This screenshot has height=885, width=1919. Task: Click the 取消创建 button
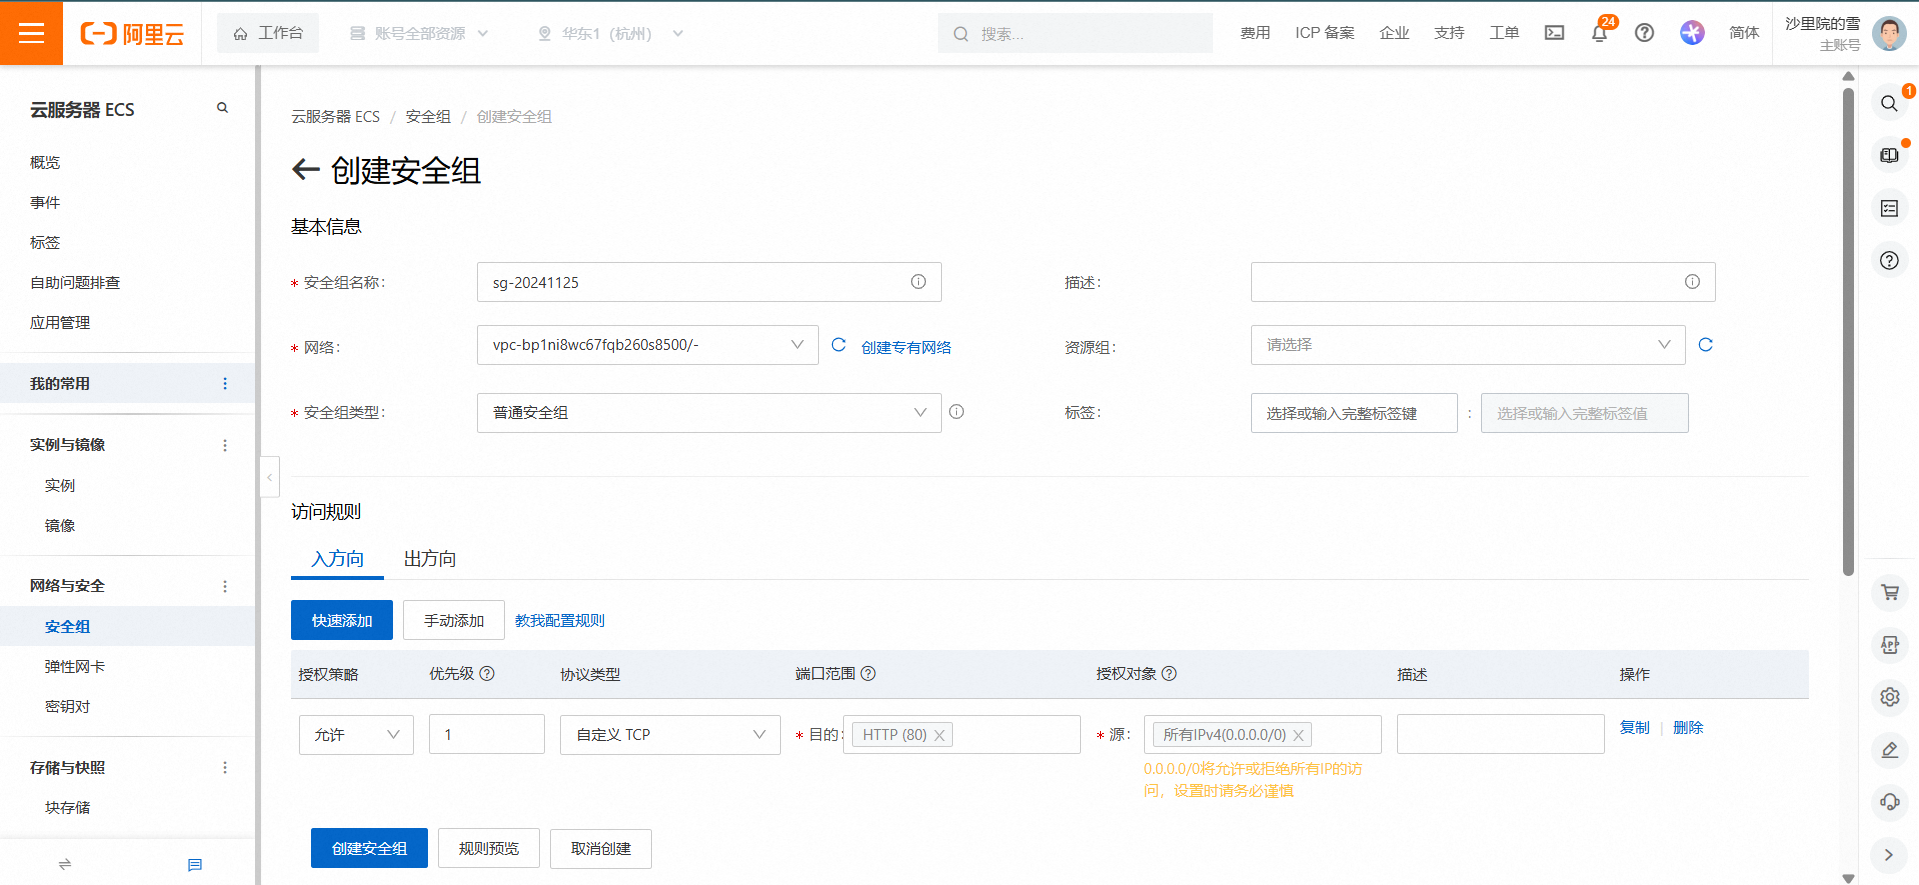[601, 848]
